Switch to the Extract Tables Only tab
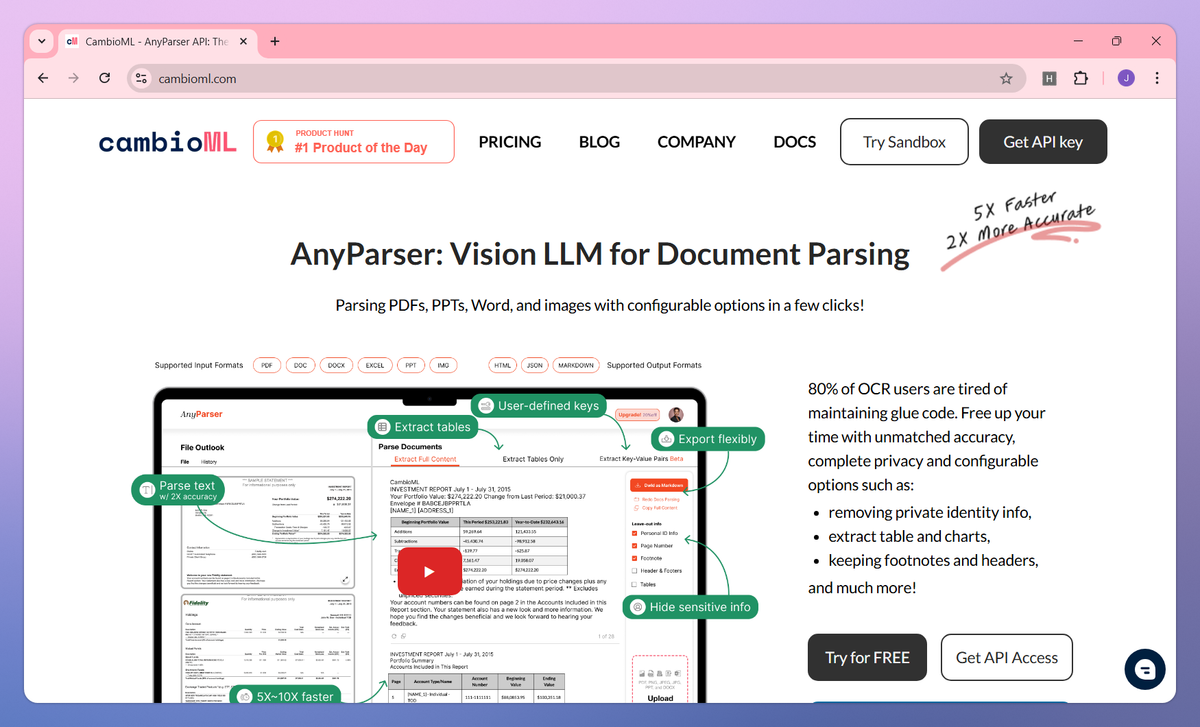The width and height of the screenshot is (1200, 727). (533, 458)
